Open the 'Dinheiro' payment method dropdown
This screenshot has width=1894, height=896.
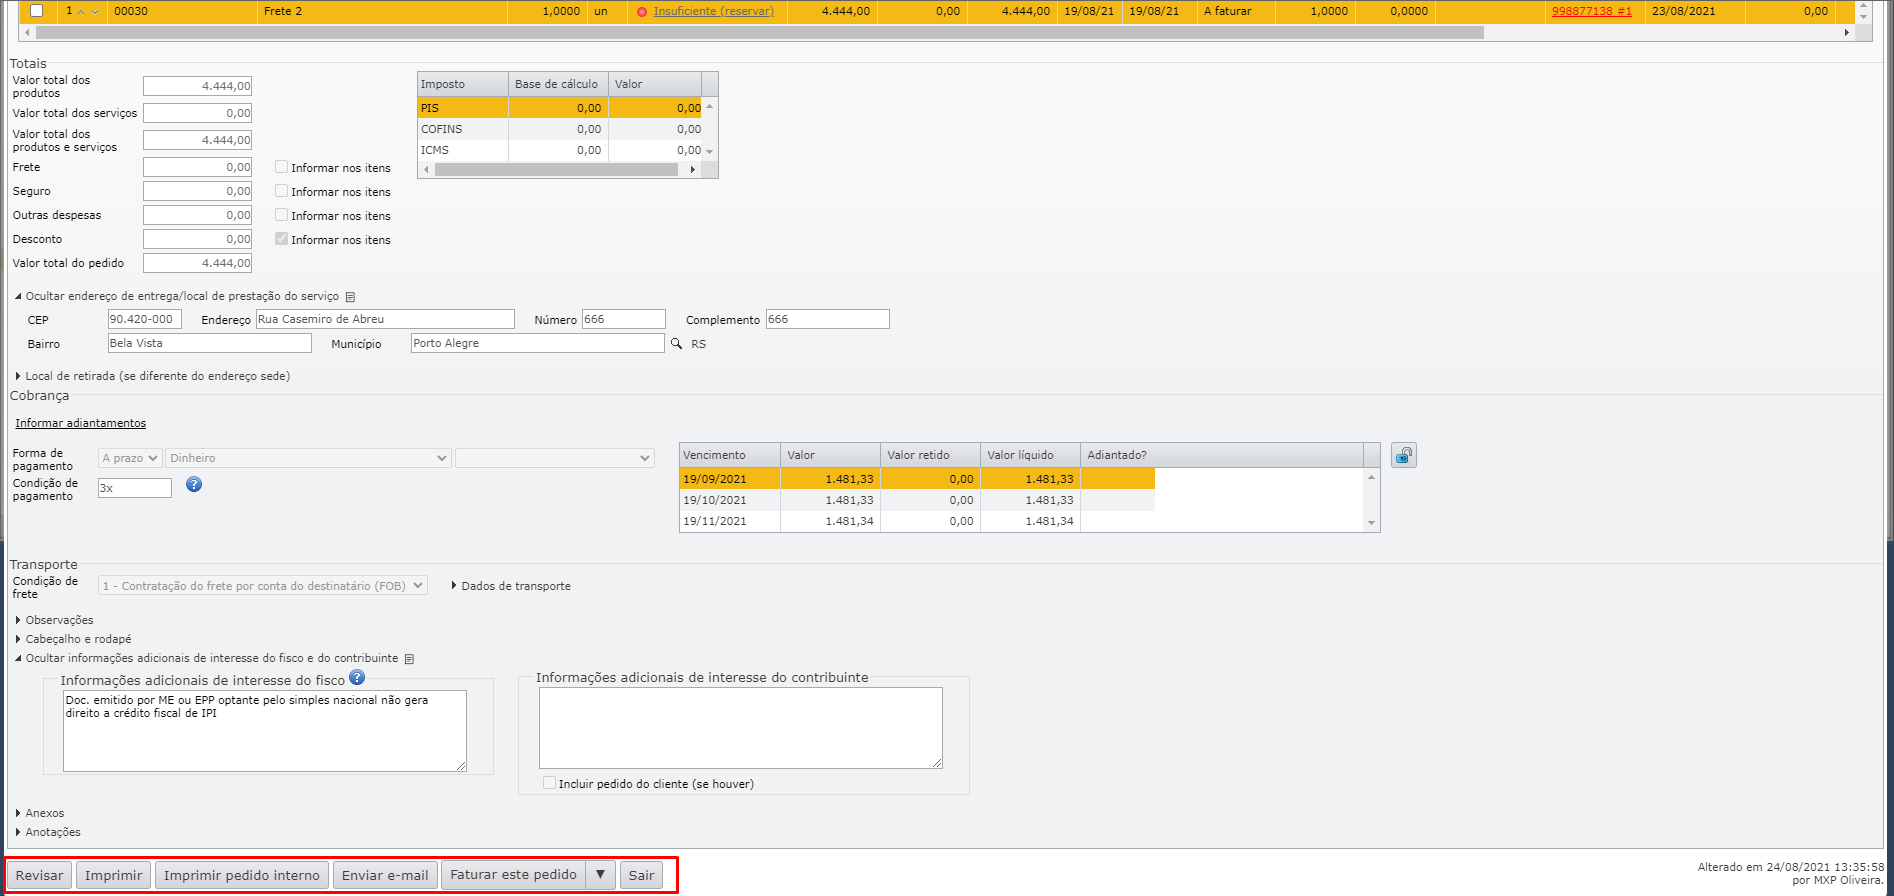pyautogui.click(x=308, y=458)
